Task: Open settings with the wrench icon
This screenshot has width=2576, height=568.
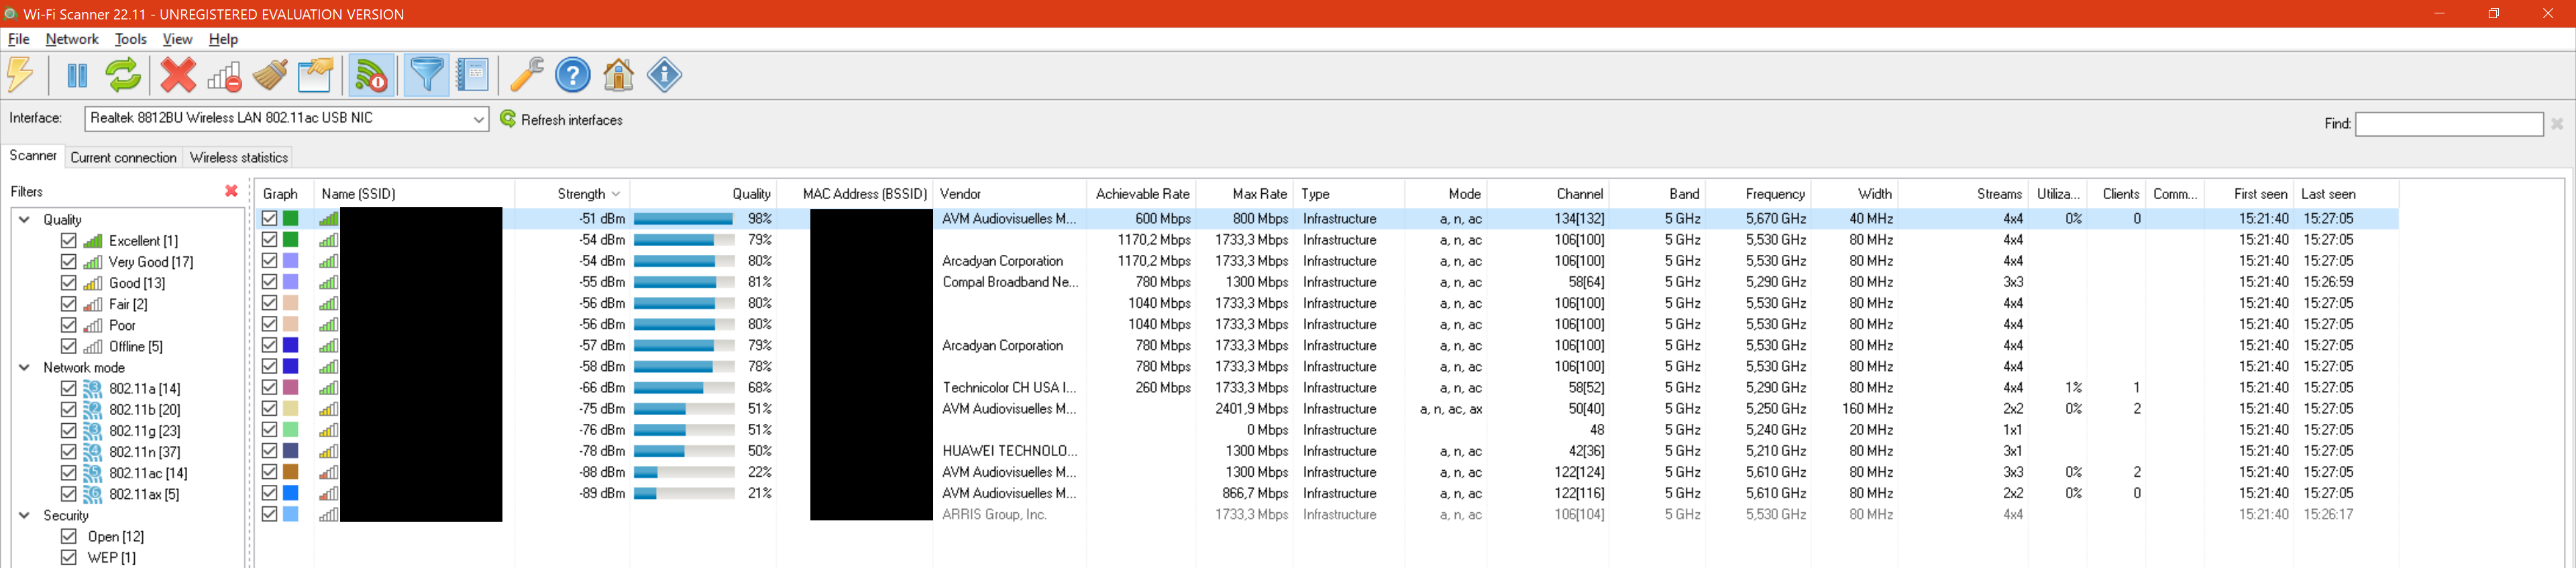Action: 527,75
